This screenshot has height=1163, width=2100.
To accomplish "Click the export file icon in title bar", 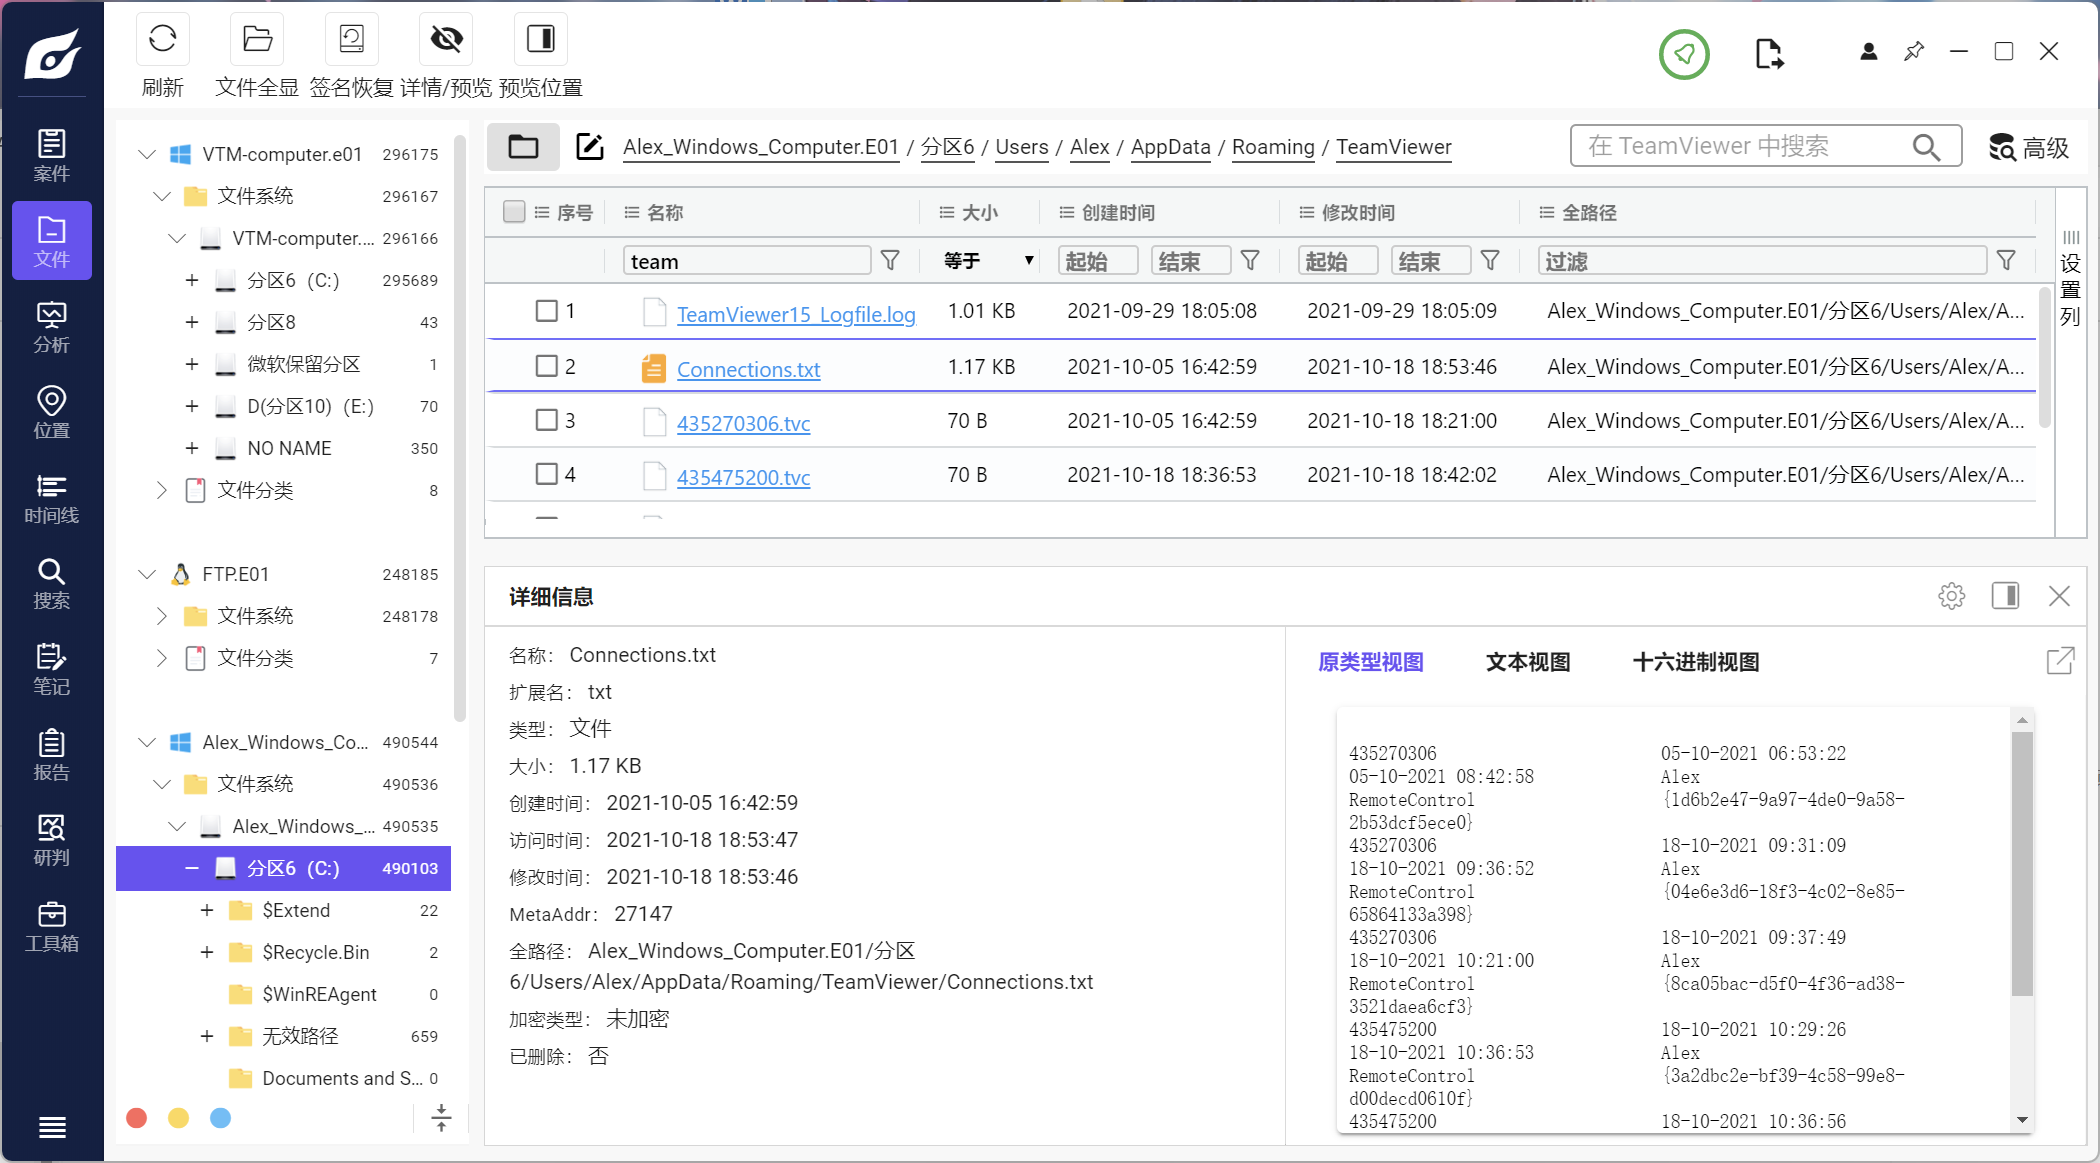I will (x=1769, y=53).
